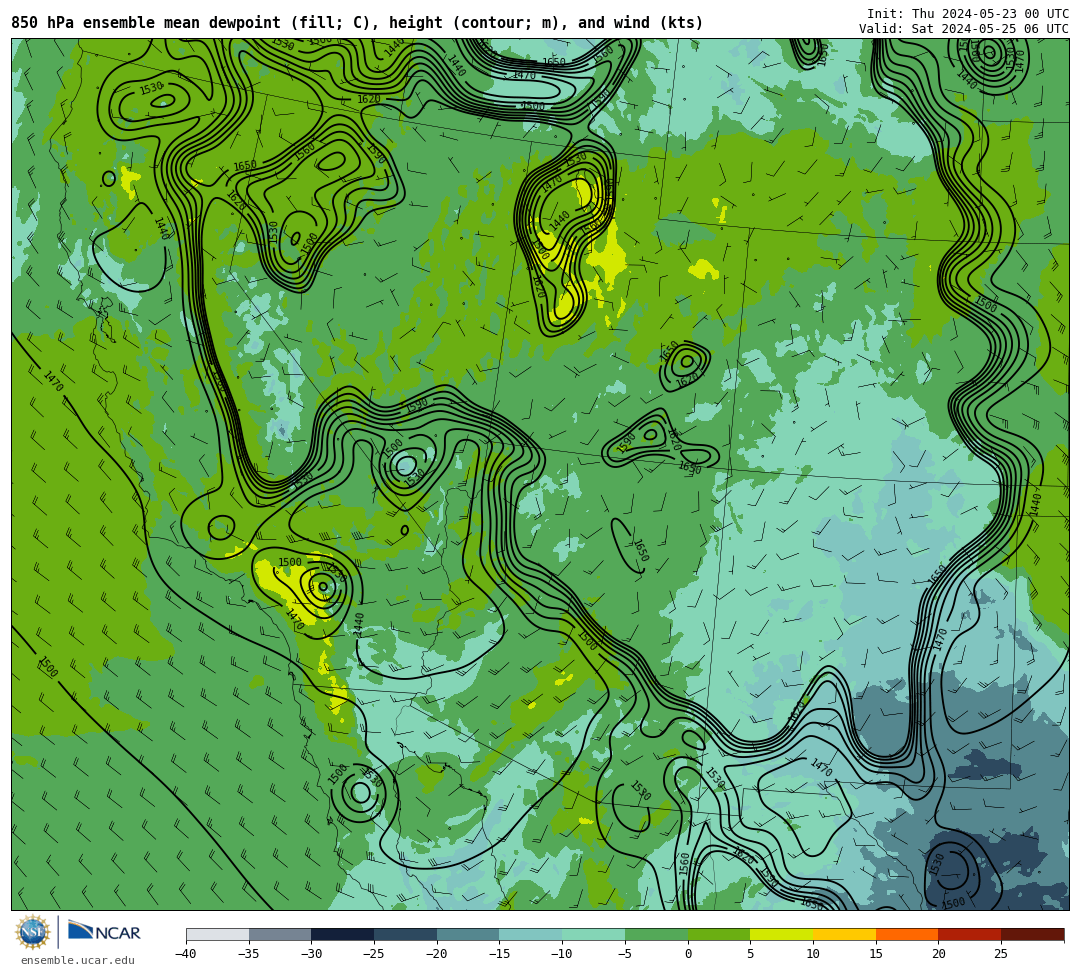
Task: Click the colorbar tick label -25
Action: click(x=373, y=954)
